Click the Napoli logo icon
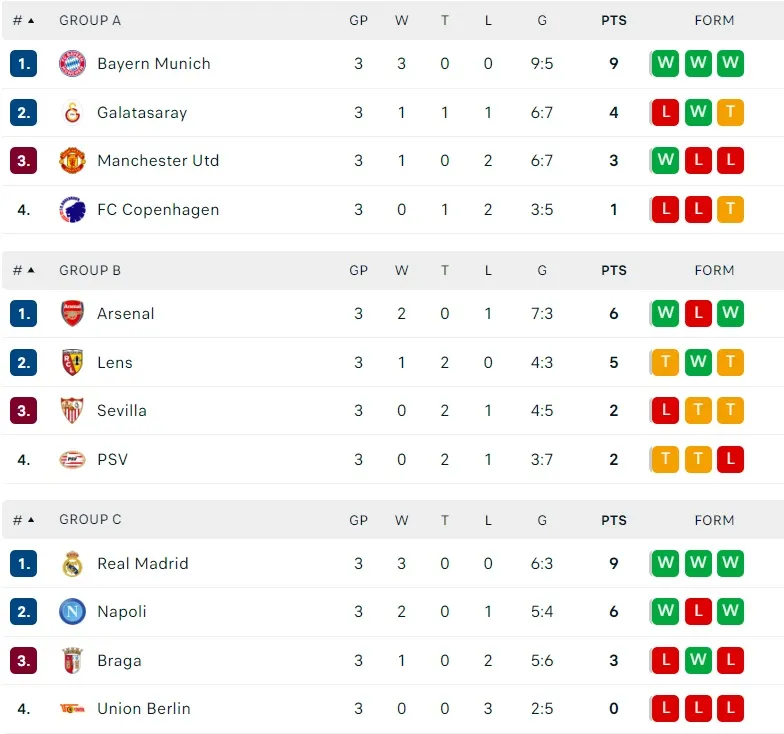This screenshot has width=784, height=734. [72, 612]
